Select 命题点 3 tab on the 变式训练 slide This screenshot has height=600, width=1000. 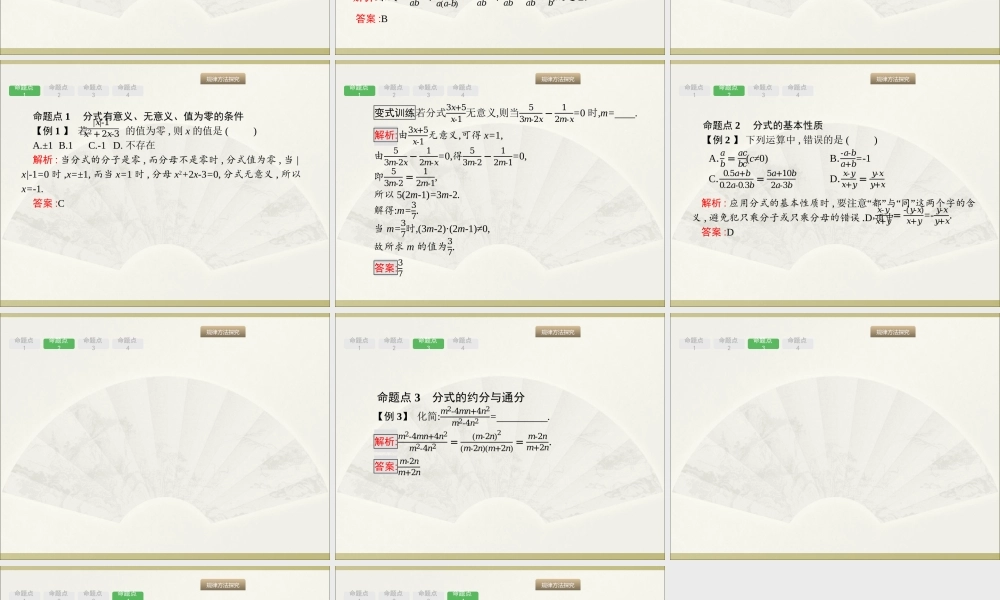coord(427,90)
